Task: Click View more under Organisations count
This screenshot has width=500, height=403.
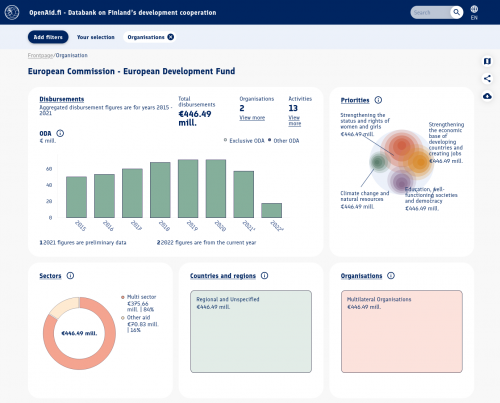Action: pyautogui.click(x=252, y=118)
